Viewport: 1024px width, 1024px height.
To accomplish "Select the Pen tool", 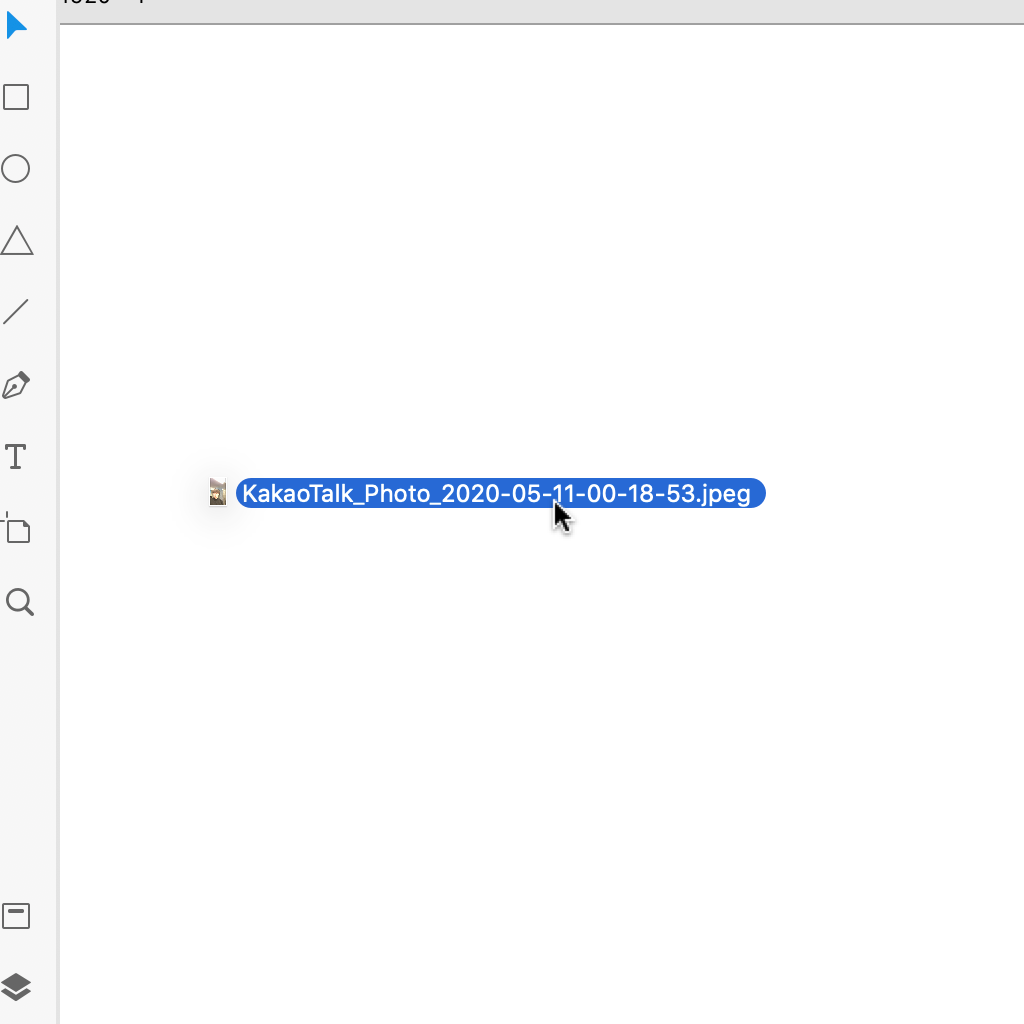I will pyautogui.click(x=16, y=385).
